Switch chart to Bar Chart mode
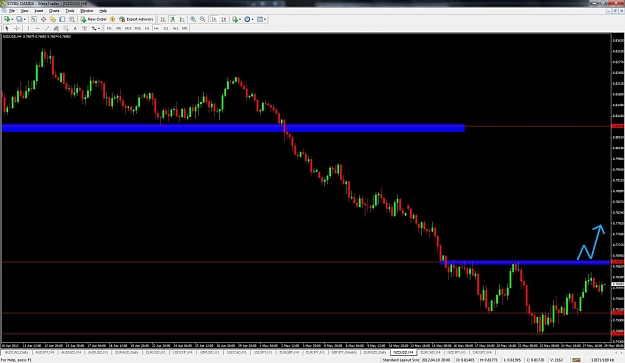 [163, 19]
